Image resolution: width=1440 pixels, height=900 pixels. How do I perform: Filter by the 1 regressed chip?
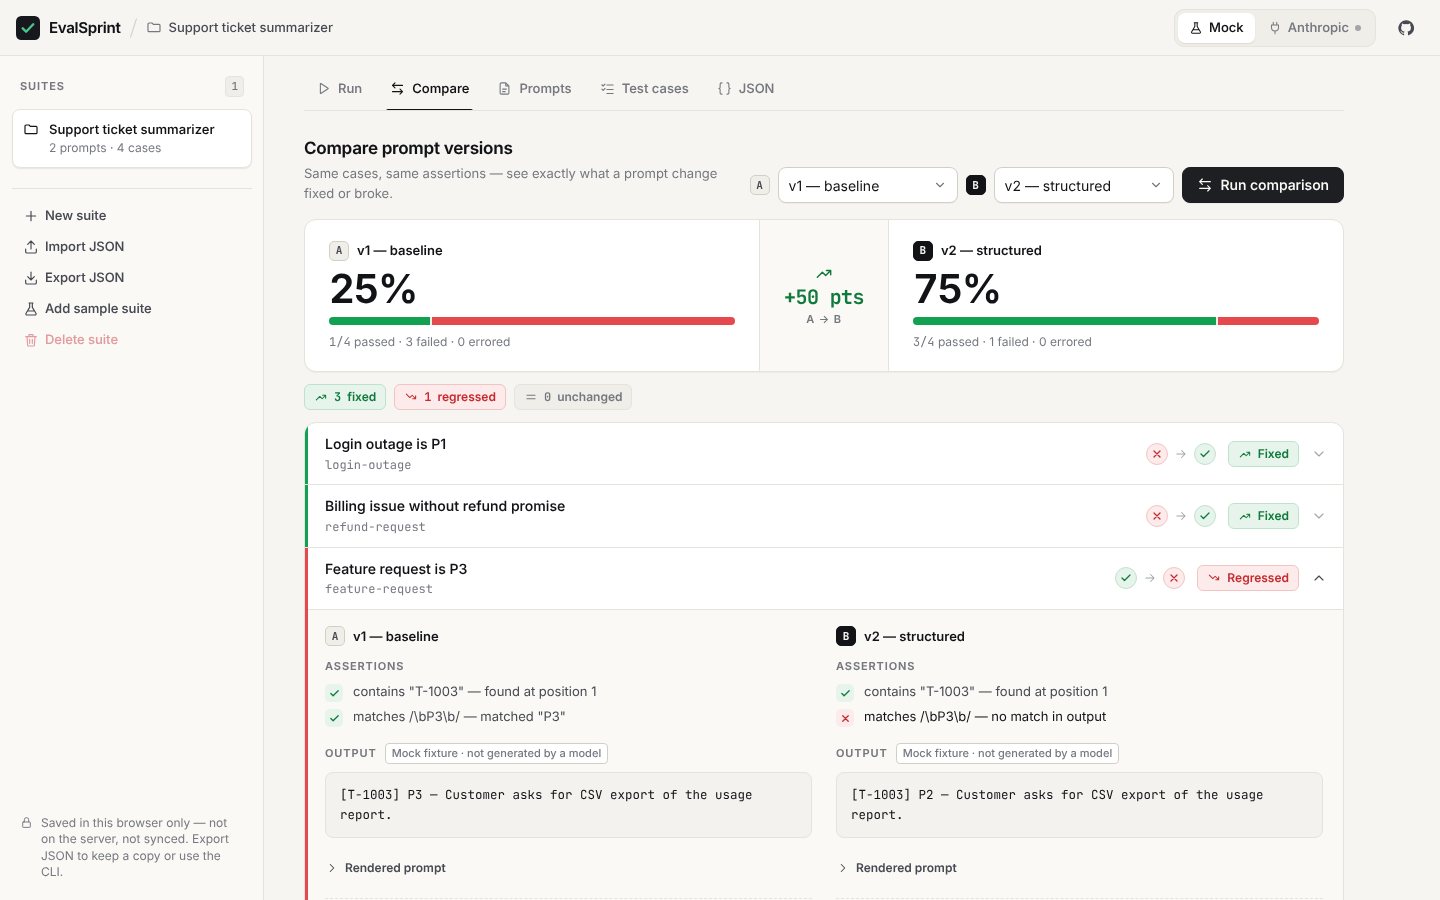[450, 397]
